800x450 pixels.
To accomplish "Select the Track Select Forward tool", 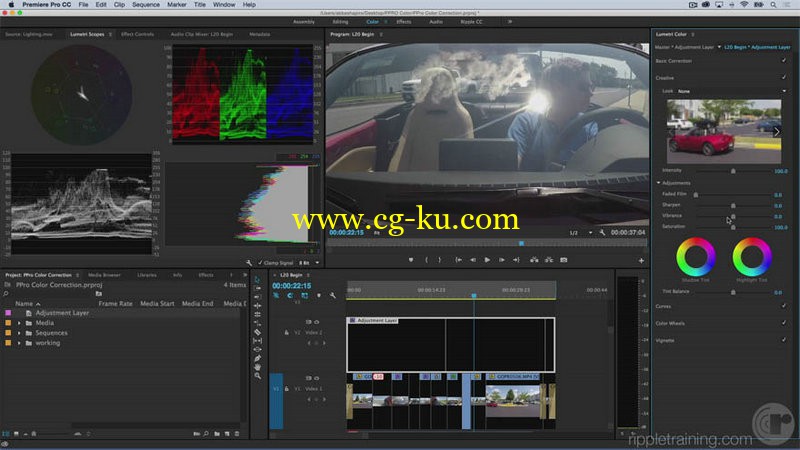I will pos(257,288).
